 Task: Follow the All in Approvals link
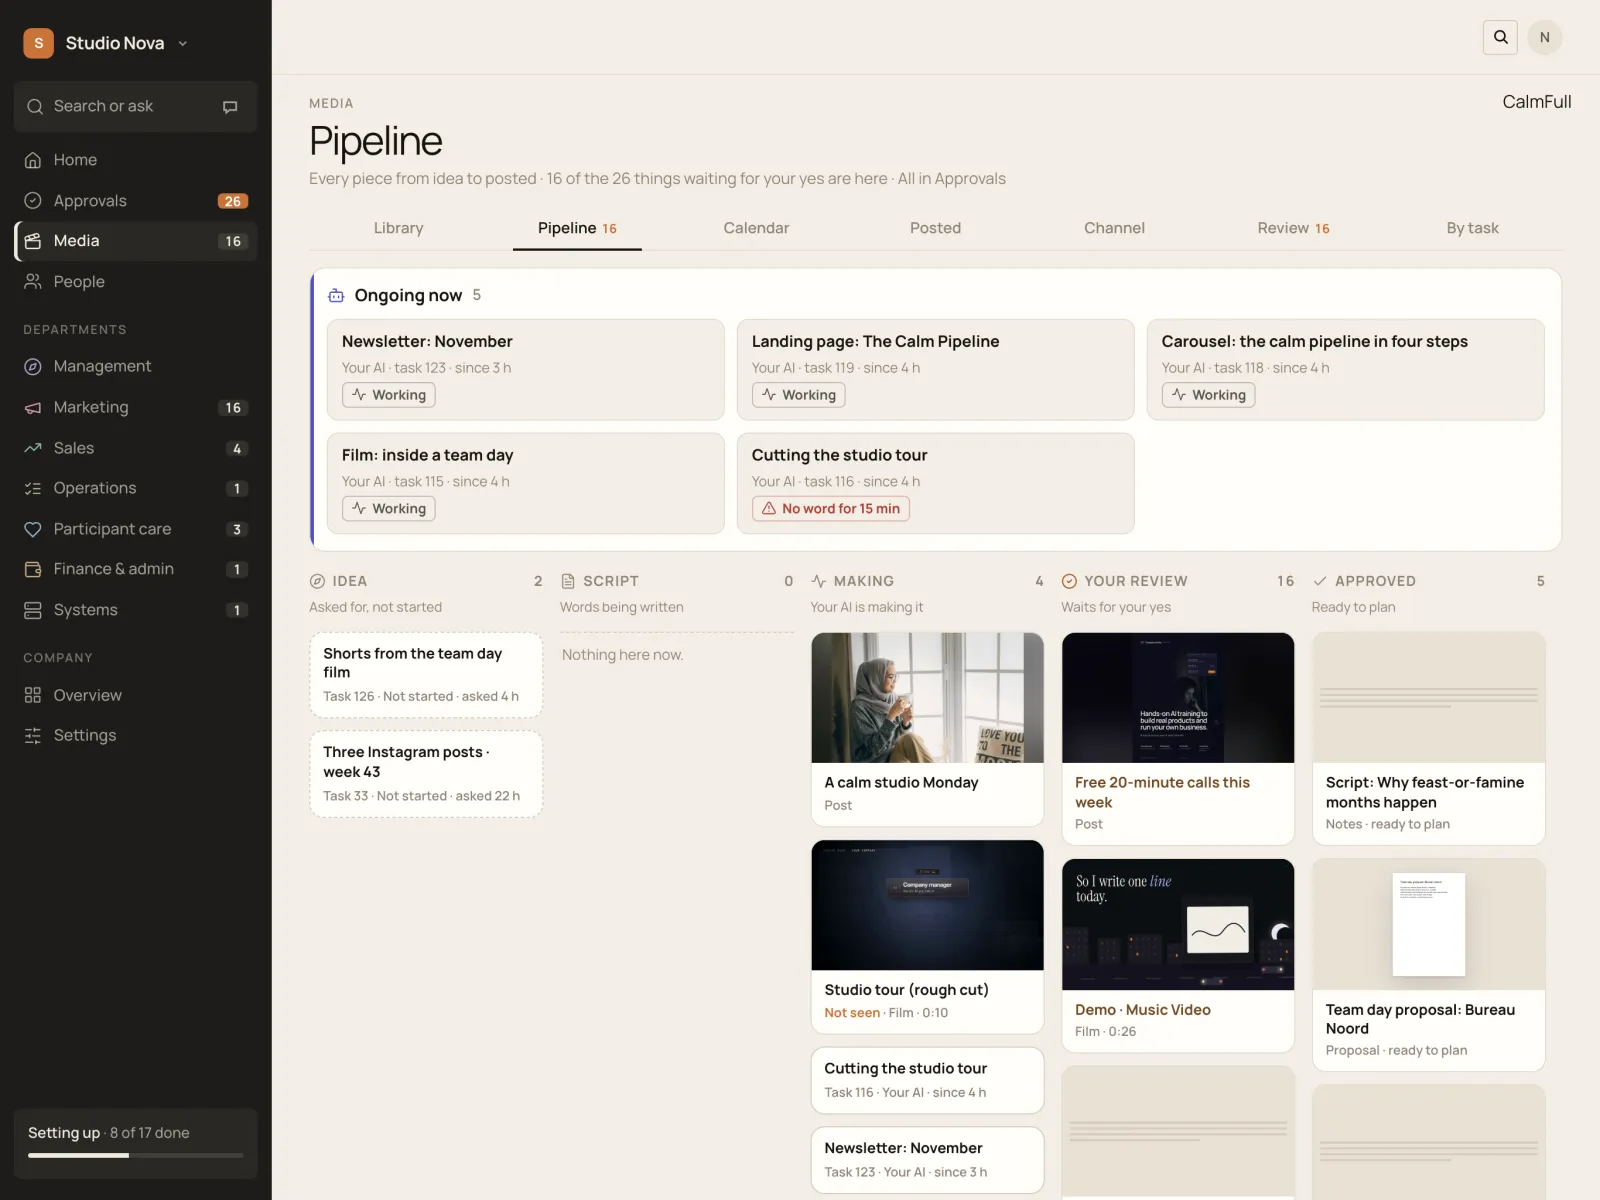pyautogui.click(x=952, y=179)
